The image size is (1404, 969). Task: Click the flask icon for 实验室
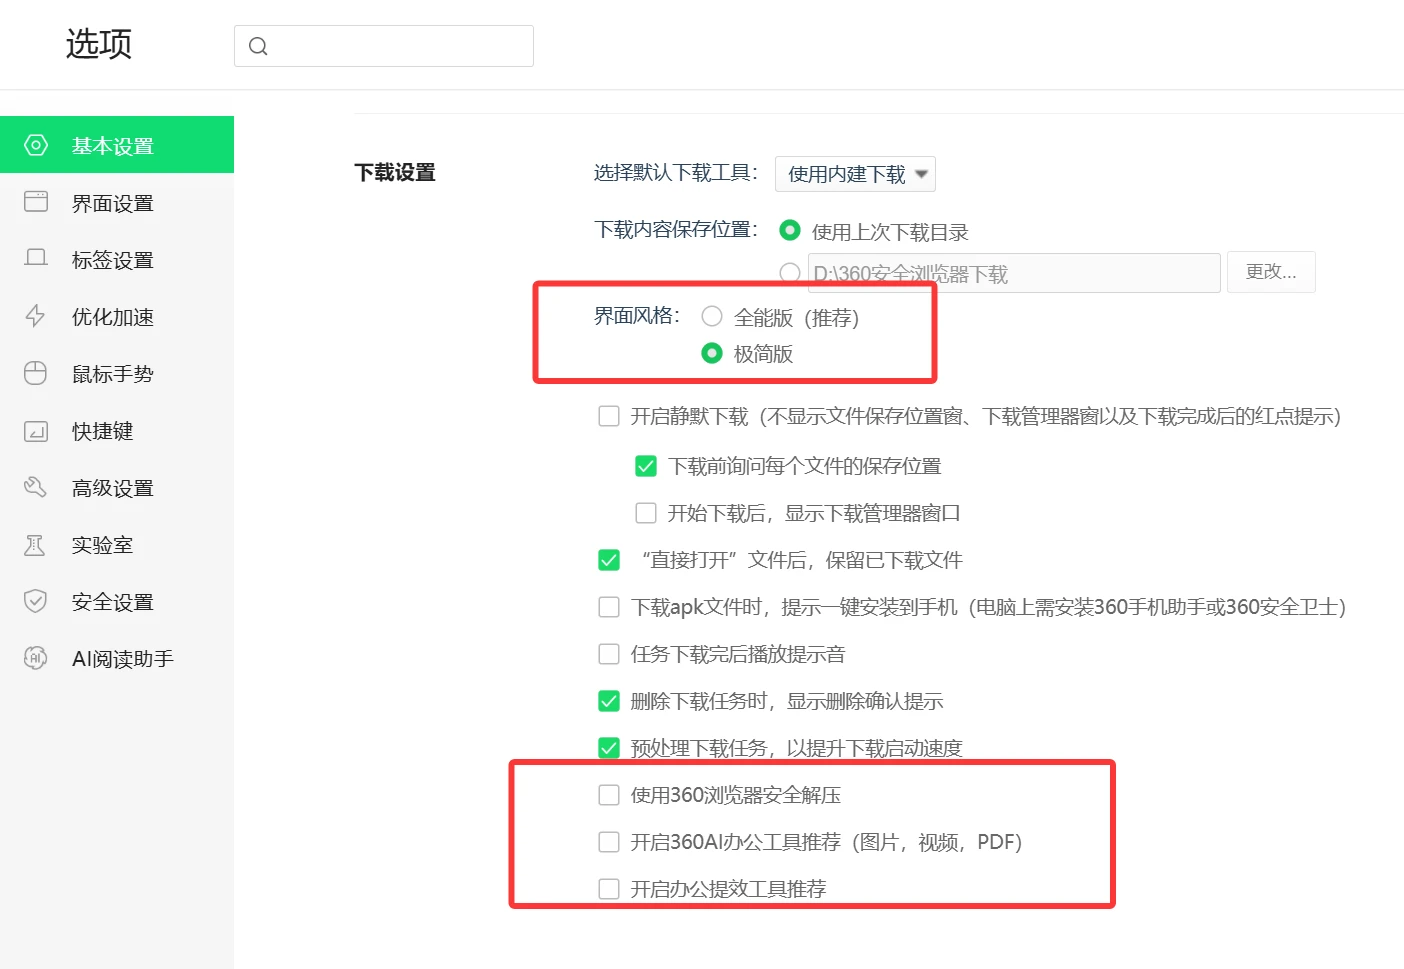click(x=36, y=545)
